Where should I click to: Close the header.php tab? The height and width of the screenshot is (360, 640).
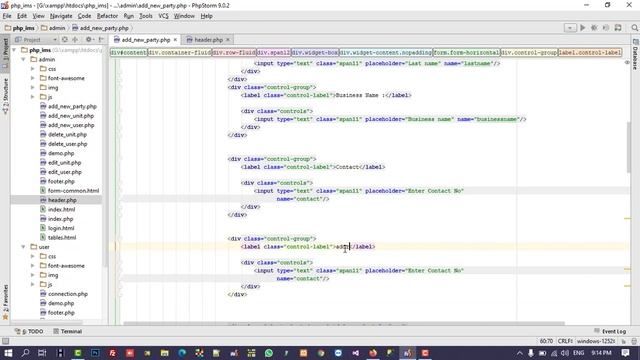[228, 40]
